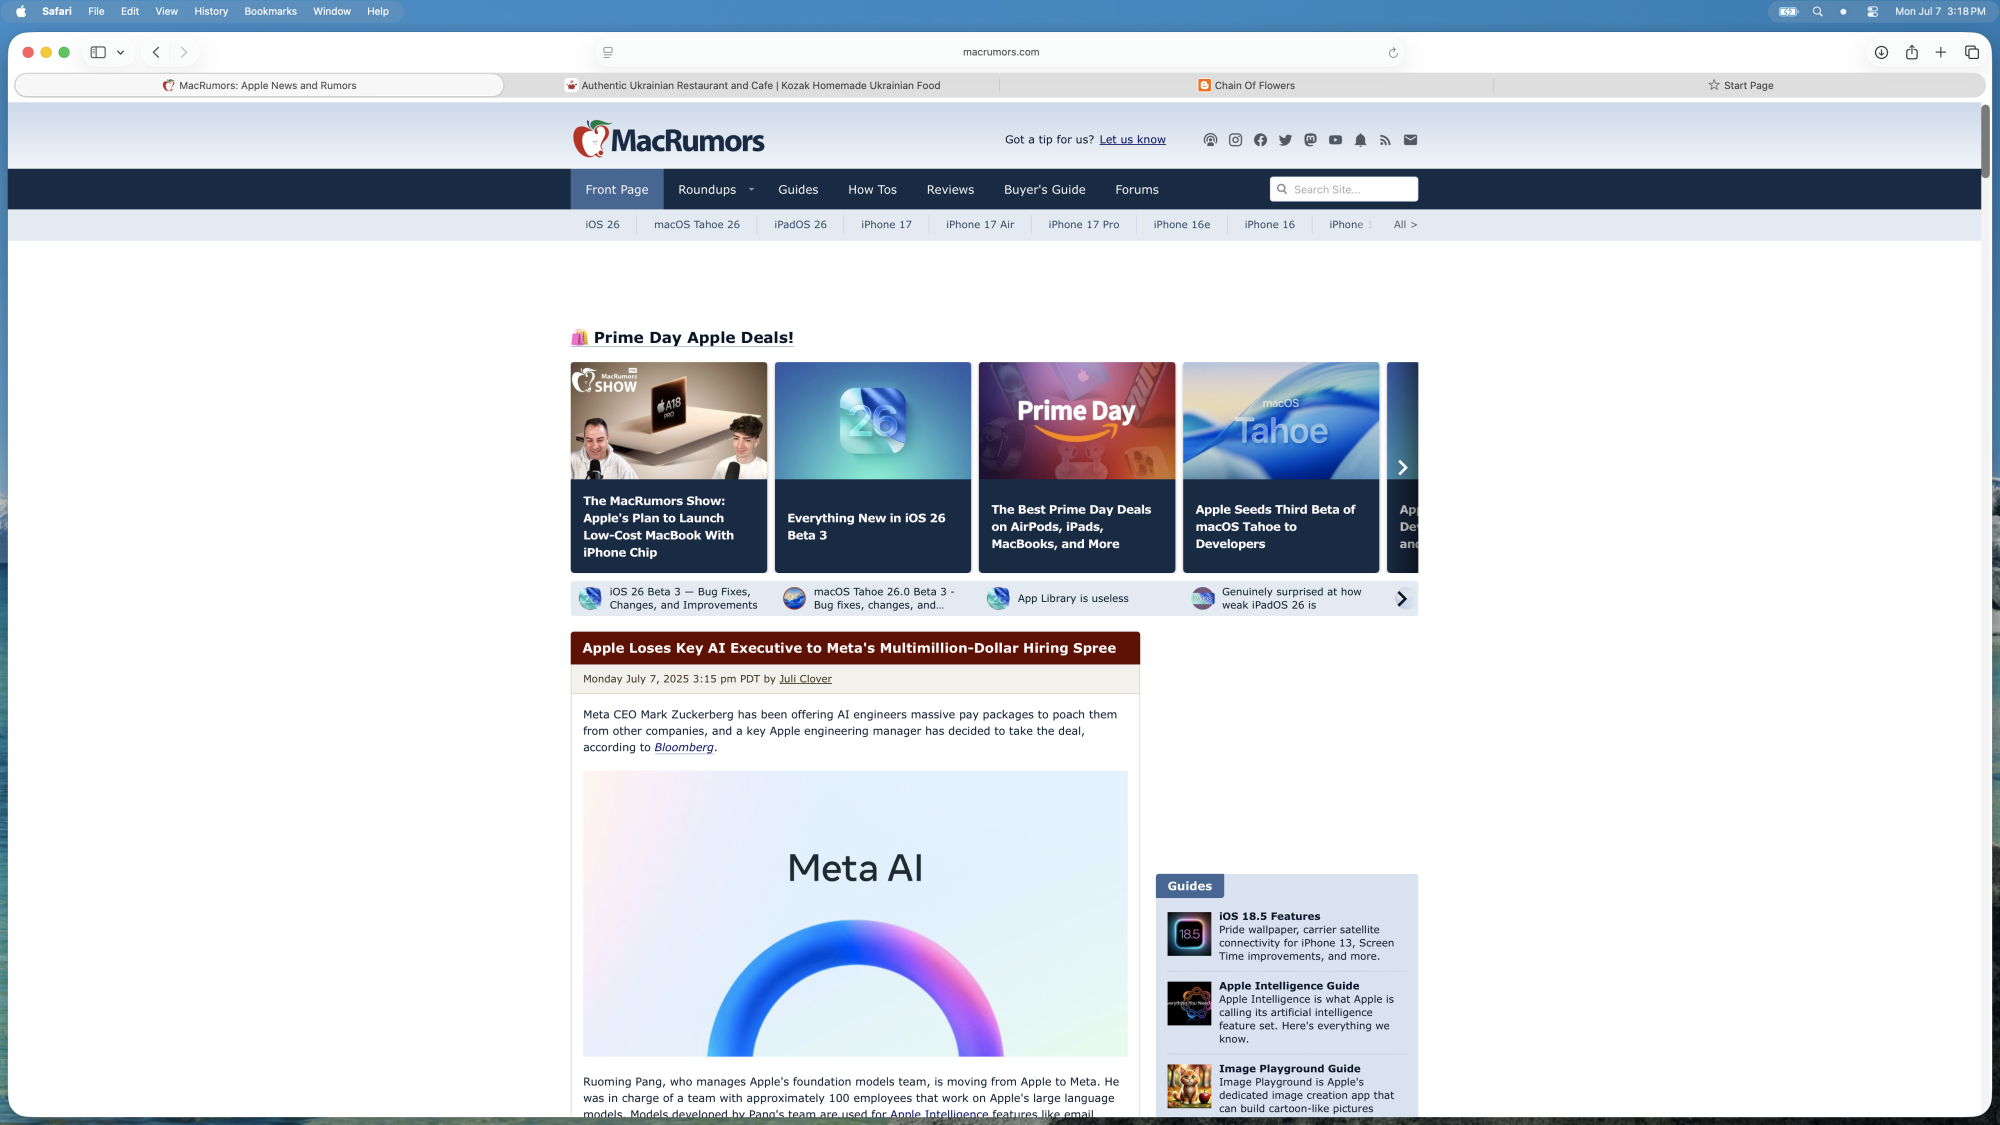This screenshot has width=2000, height=1125.
Task: Open macOS Tahoe Third Beta card
Action: (x=1281, y=467)
